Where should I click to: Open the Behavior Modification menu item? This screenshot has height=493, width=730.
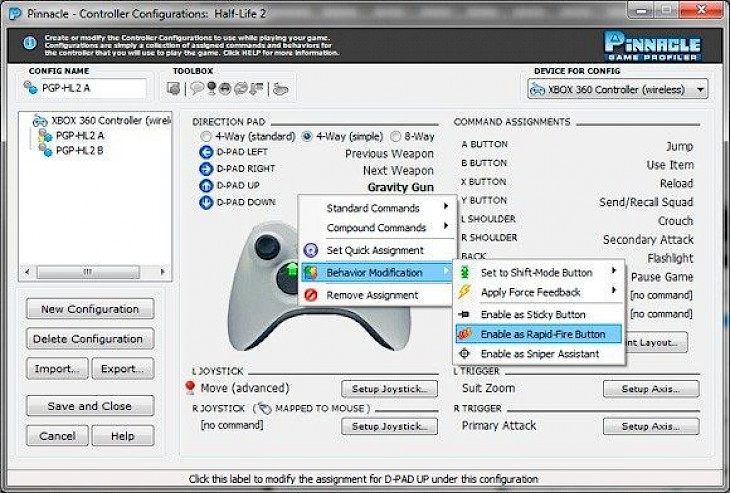[376, 273]
